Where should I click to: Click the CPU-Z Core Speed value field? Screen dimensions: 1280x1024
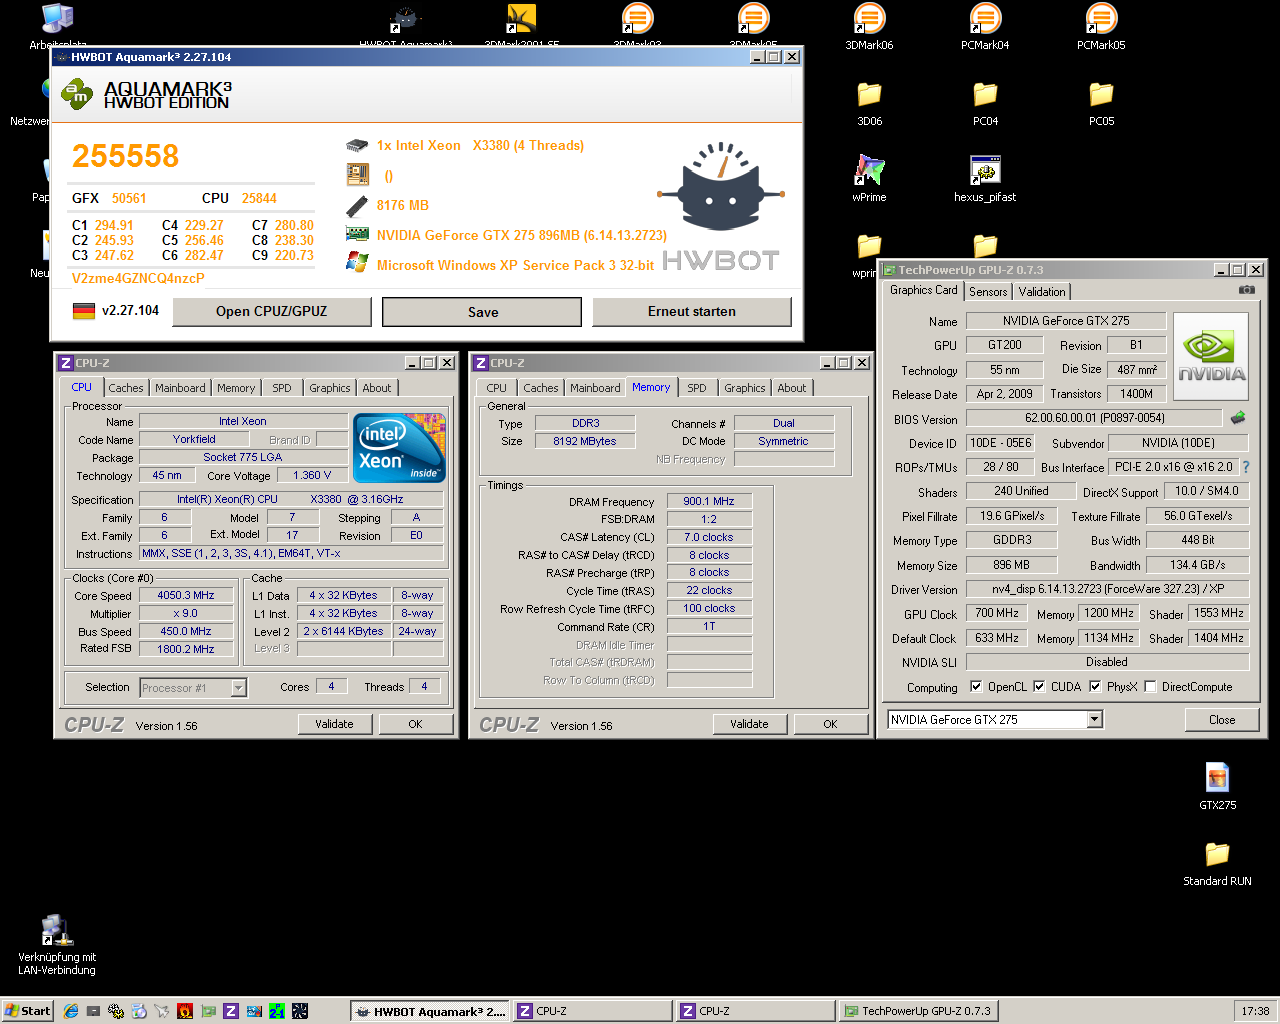tap(186, 595)
